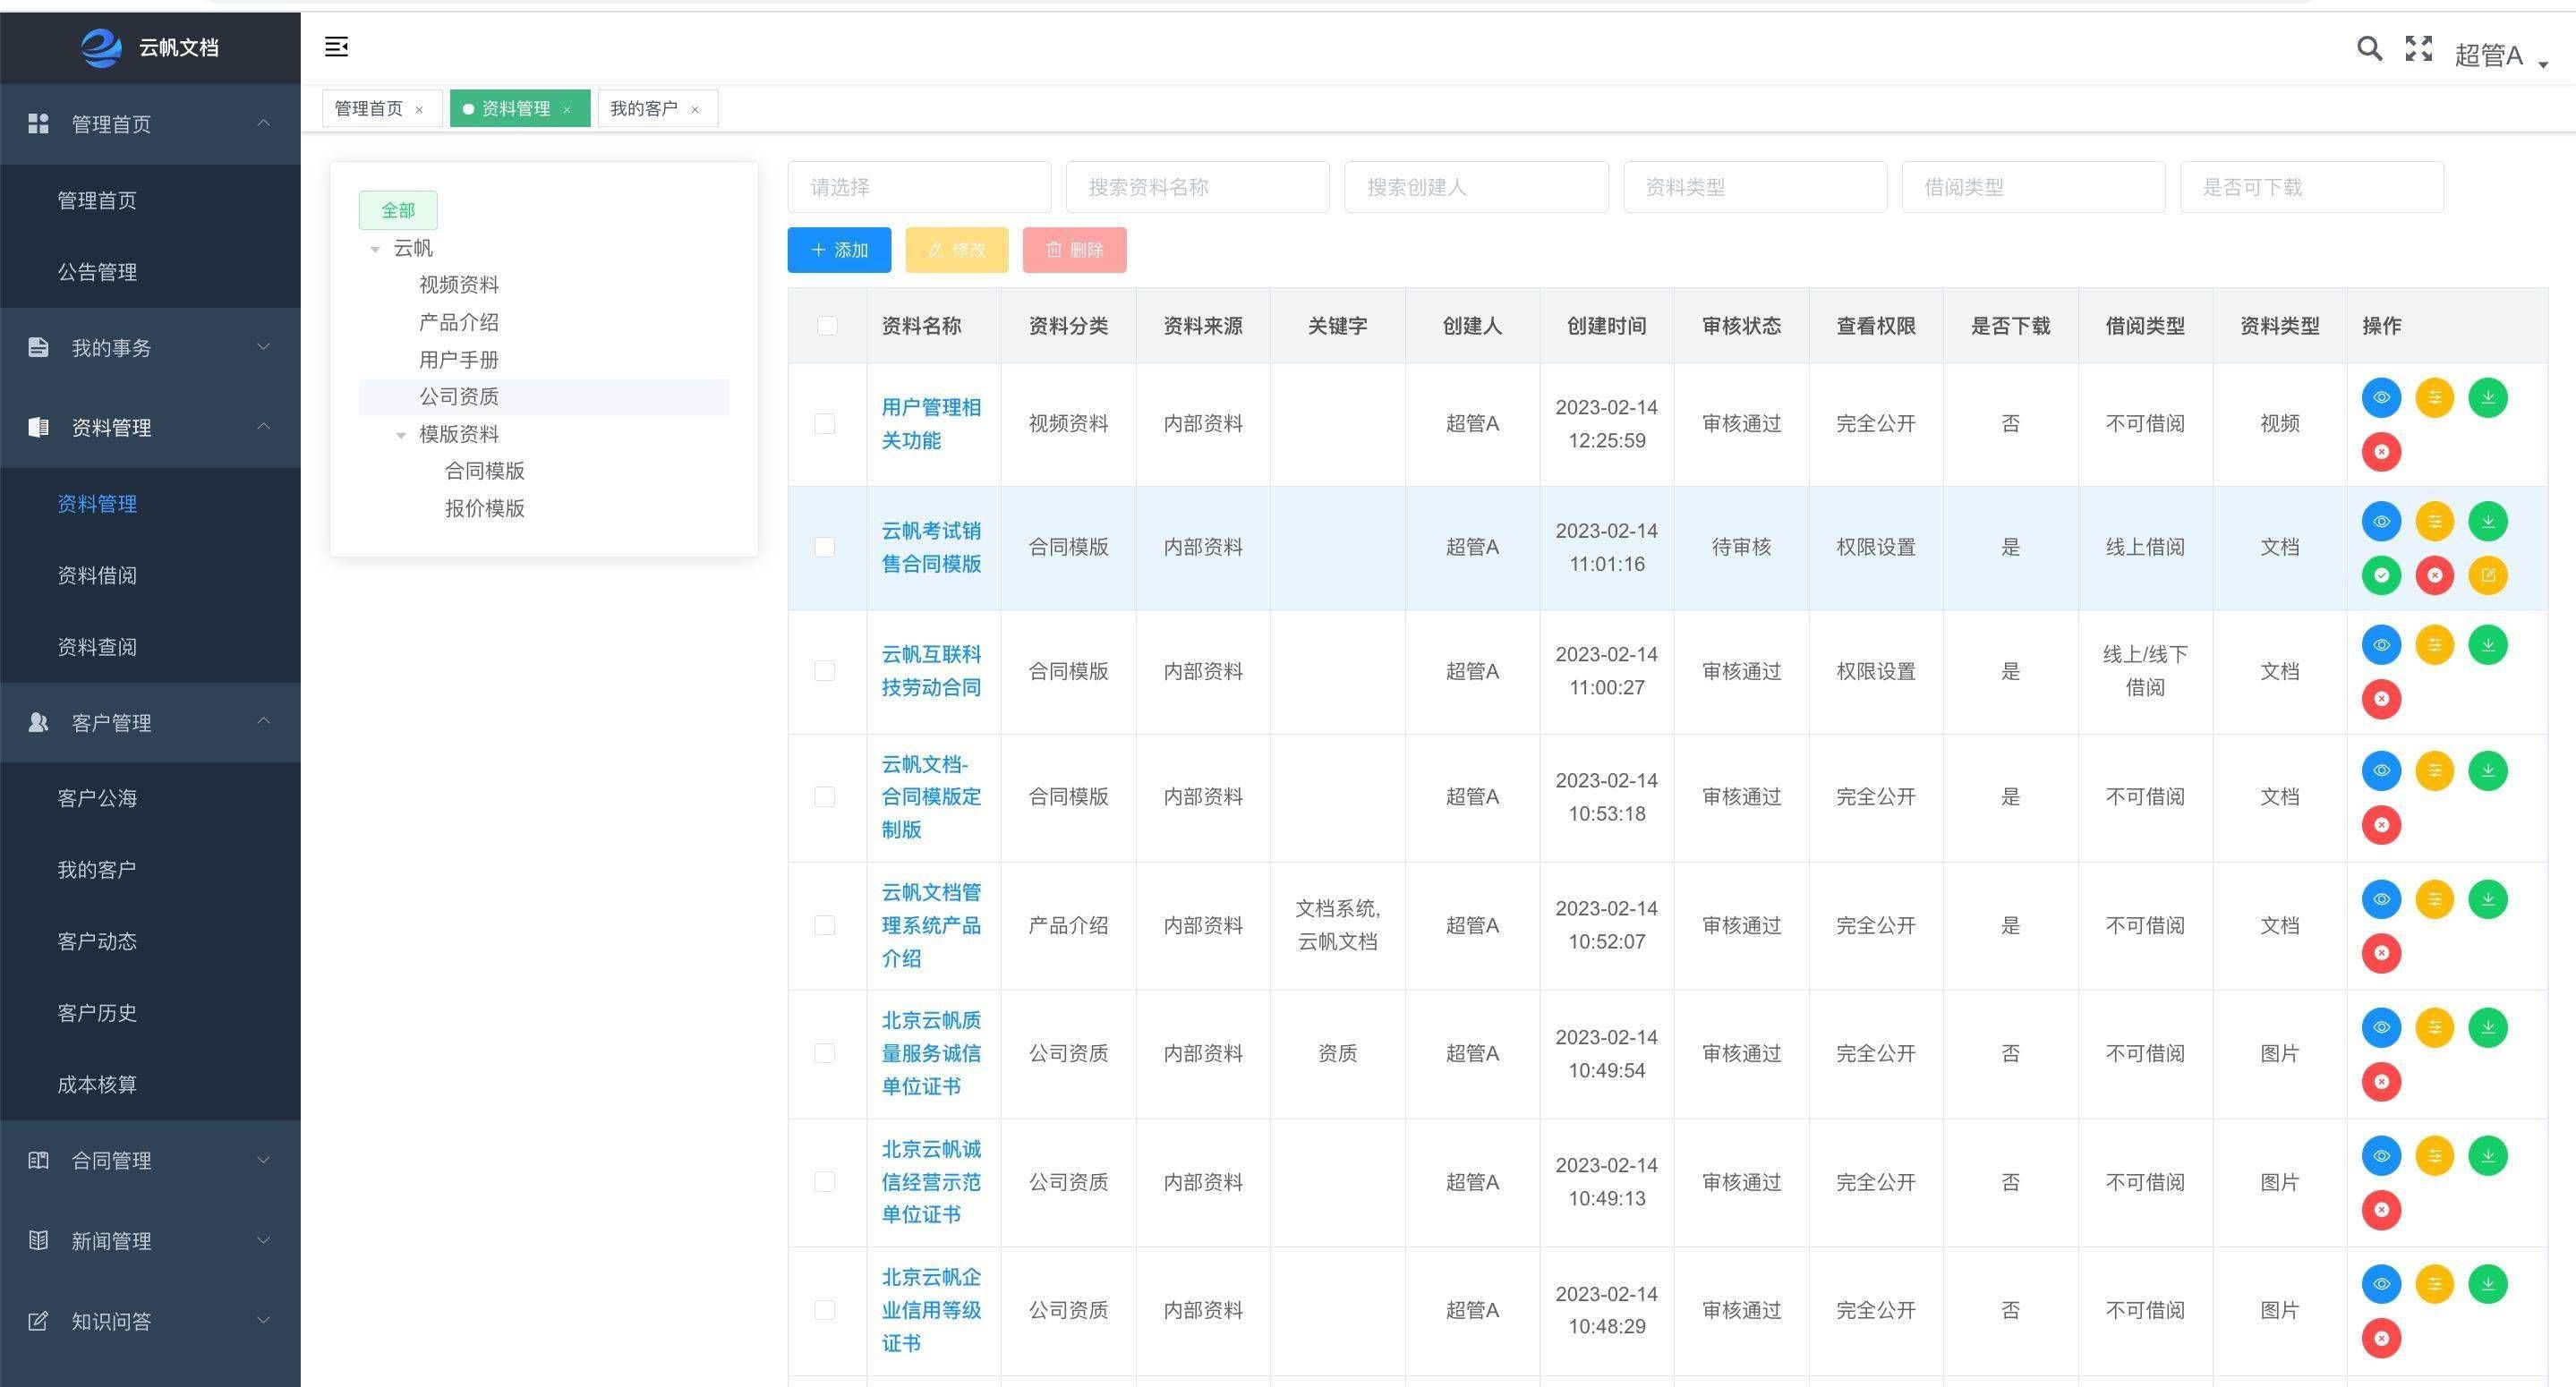Image resolution: width=2576 pixels, height=1387 pixels.
Task: Click the 添加 button to add a record
Action: pyautogui.click(x=838, y=250)
